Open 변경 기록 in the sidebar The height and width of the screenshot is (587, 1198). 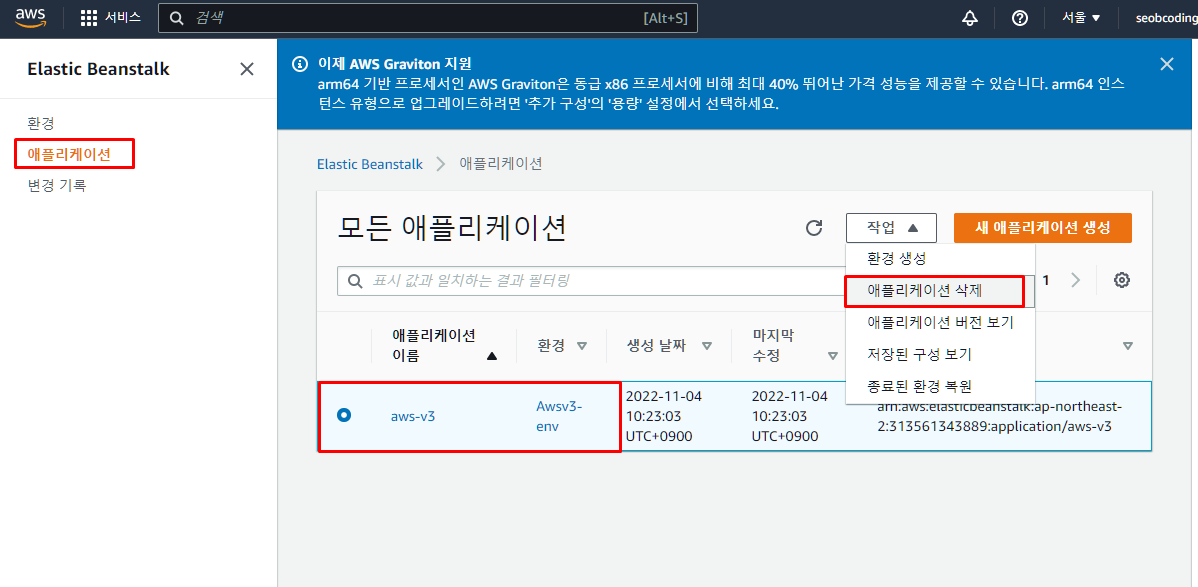click(57, 185)
